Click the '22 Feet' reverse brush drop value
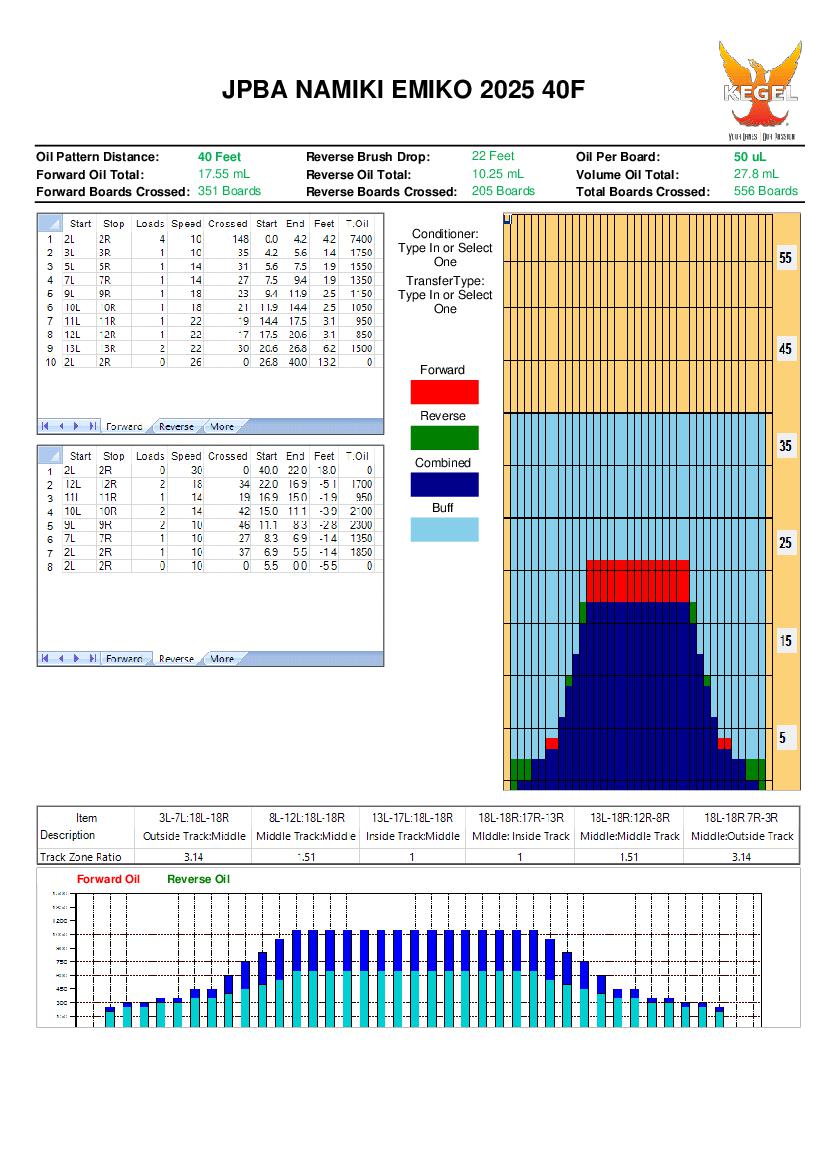Image resolution: width=826 pixels, height=1169 pixels. point(493,156)
